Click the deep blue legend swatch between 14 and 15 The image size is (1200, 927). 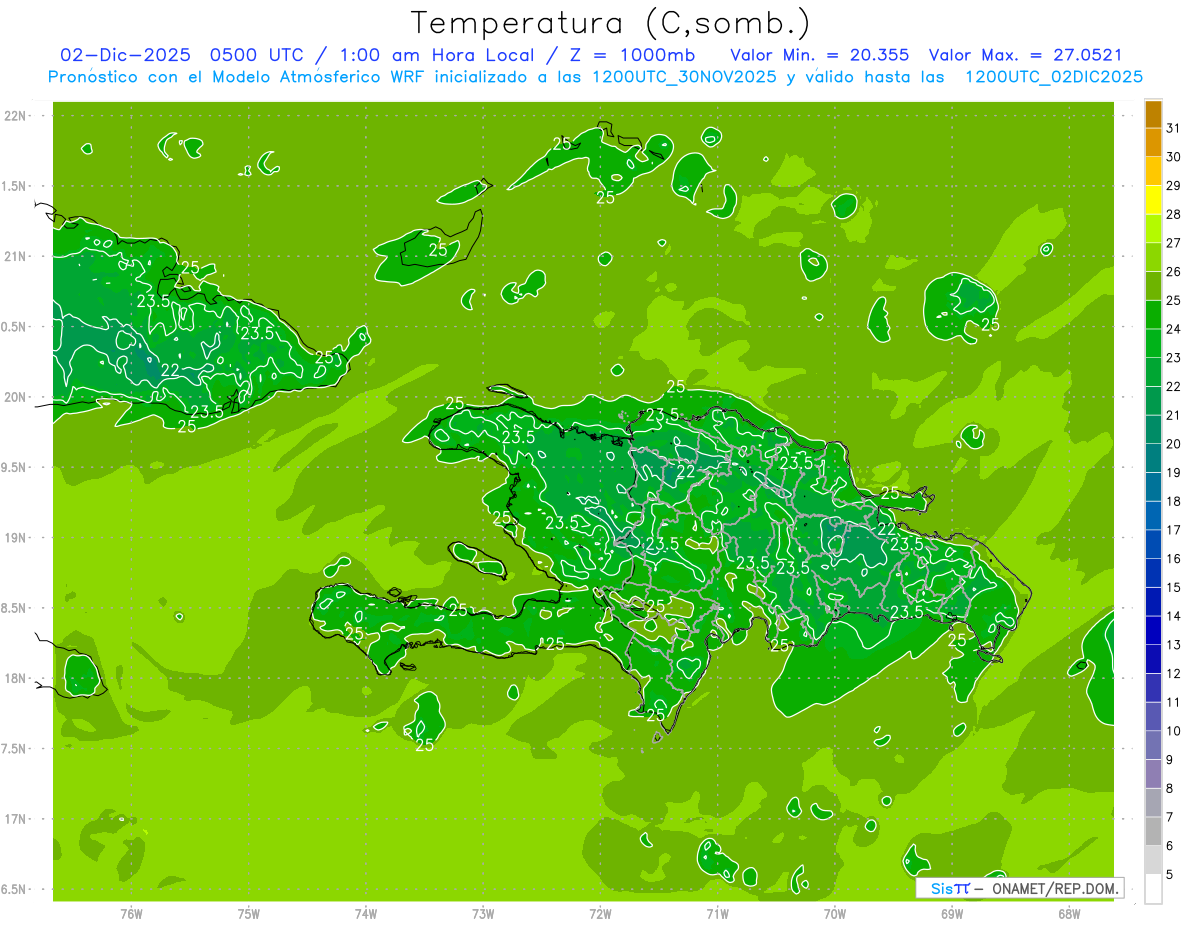(x=1153, y=601)
